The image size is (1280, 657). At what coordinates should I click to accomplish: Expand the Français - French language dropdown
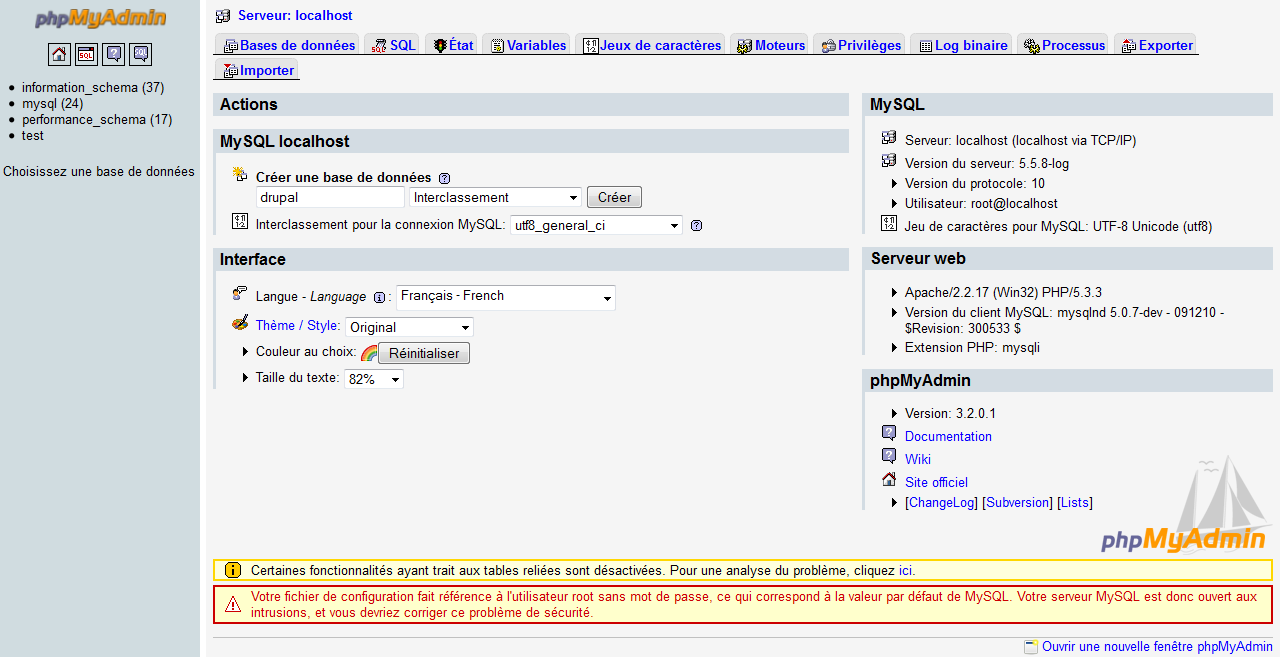pyautogui.click(x=506, y=297)
